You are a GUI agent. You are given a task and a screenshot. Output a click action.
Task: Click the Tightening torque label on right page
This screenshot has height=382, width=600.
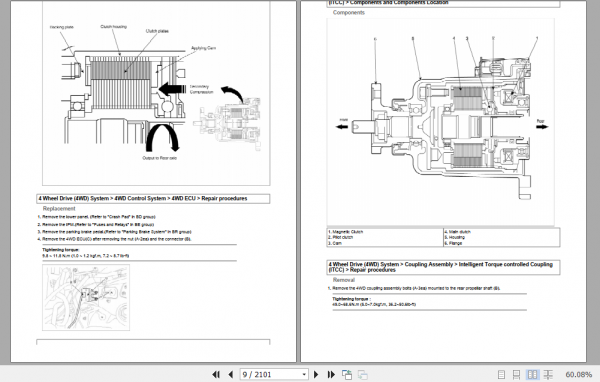point(351,299)
